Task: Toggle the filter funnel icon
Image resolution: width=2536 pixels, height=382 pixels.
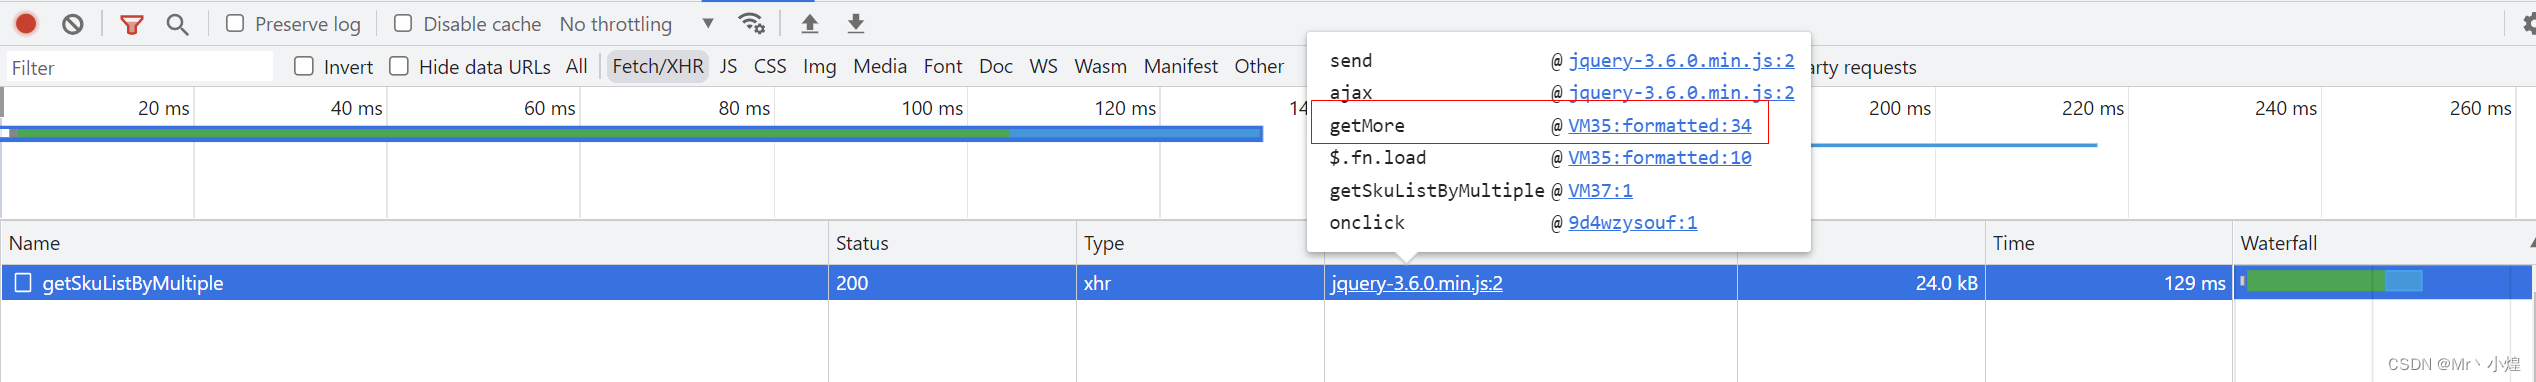Action: click(131, 24)
